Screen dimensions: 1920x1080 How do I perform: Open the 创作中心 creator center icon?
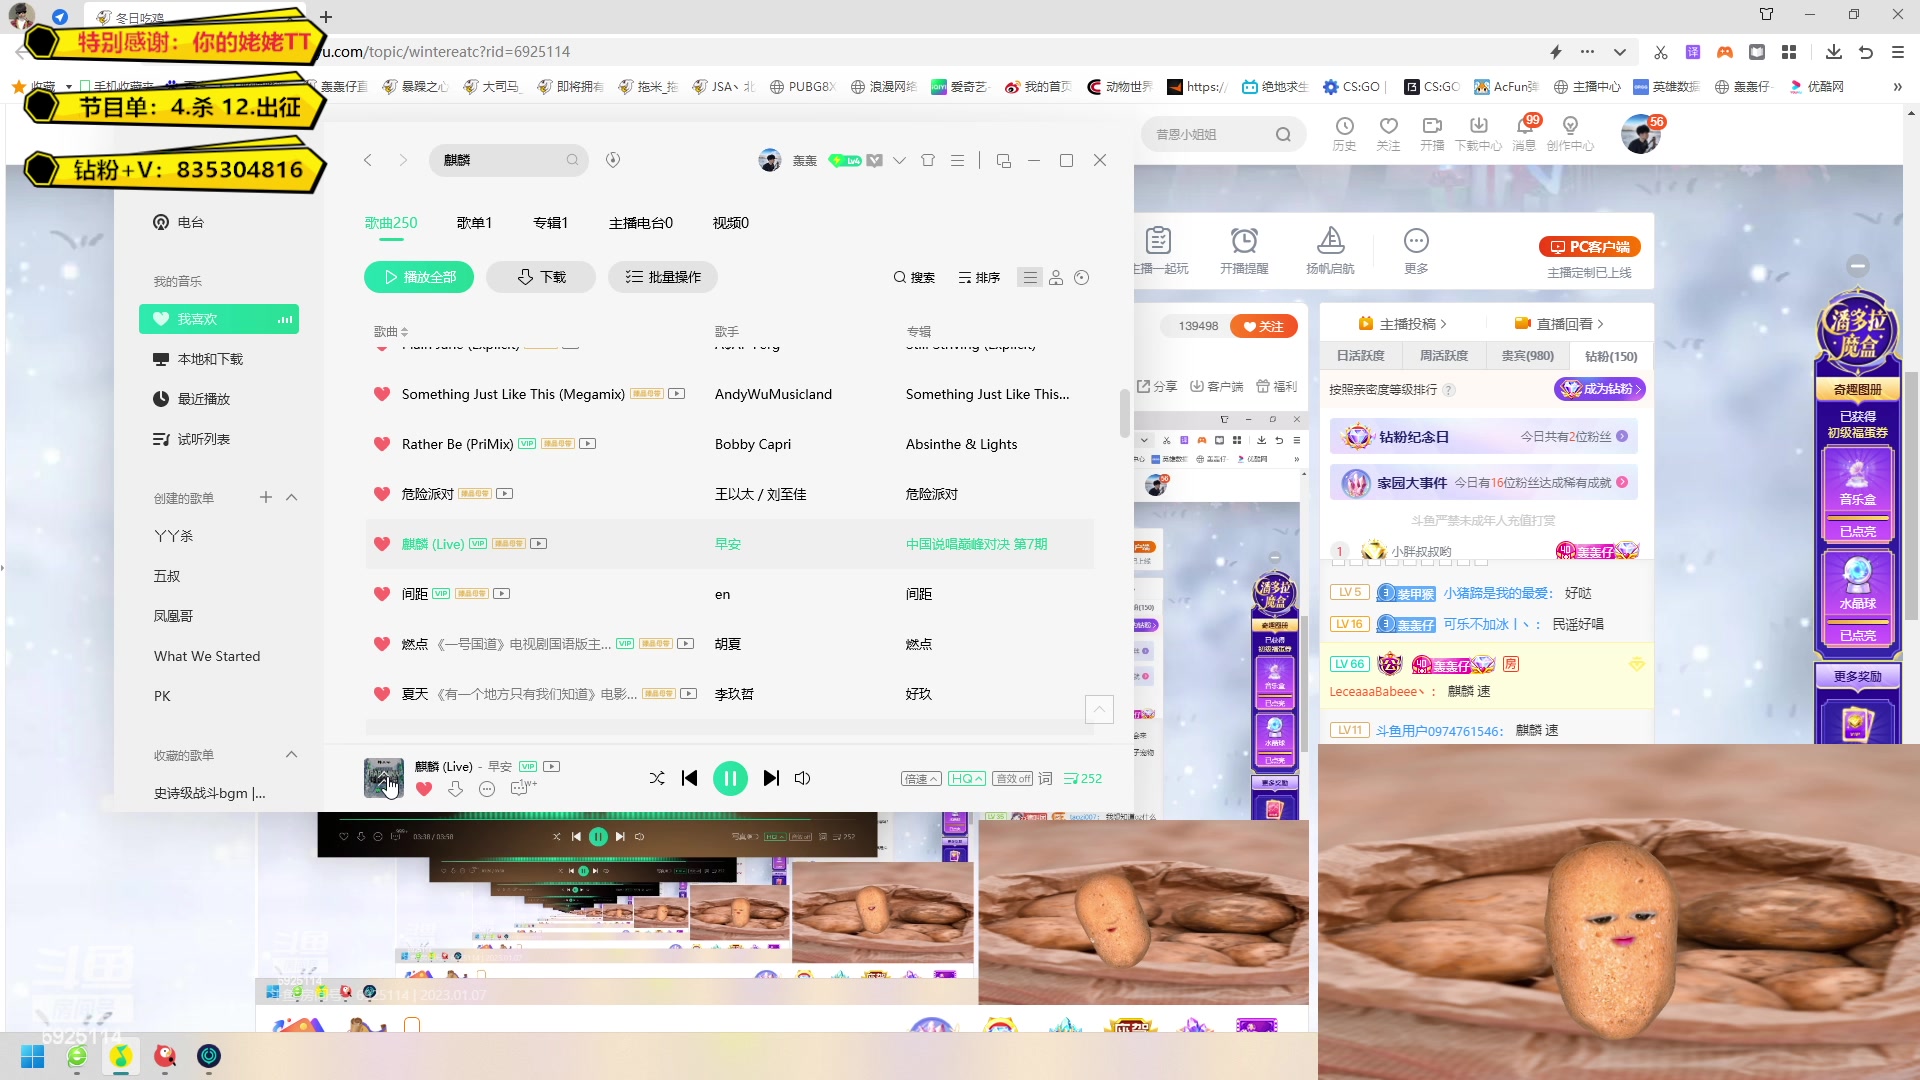coord(1570,133)
